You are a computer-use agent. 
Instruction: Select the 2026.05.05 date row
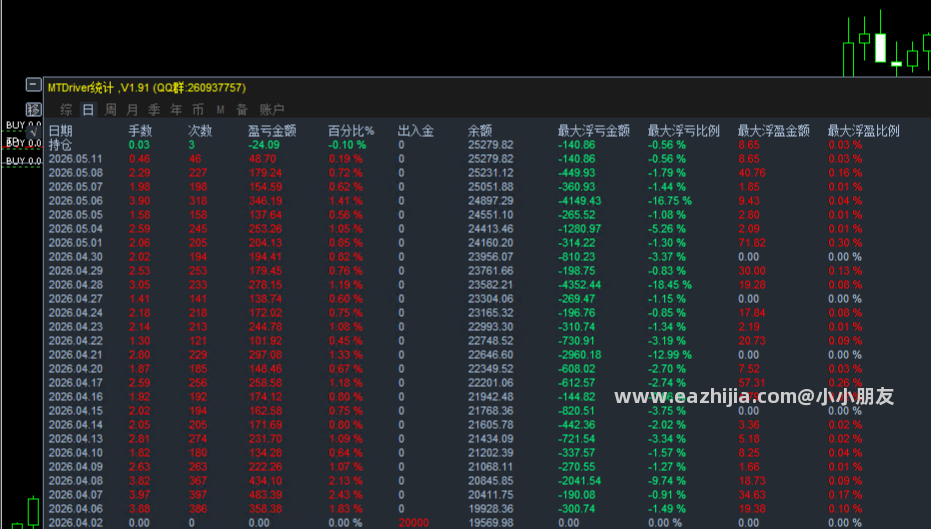click(75, 215)
